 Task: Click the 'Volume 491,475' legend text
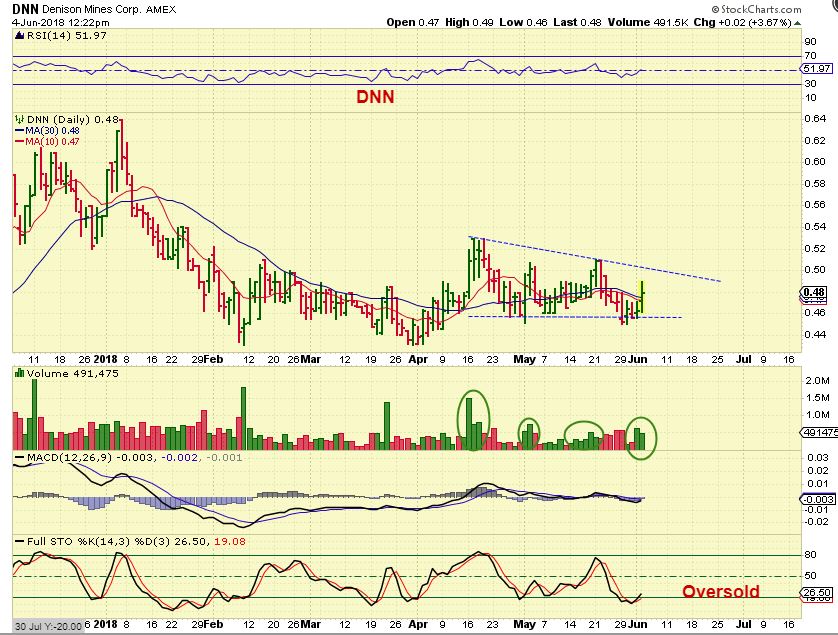[x=73, y=374]
